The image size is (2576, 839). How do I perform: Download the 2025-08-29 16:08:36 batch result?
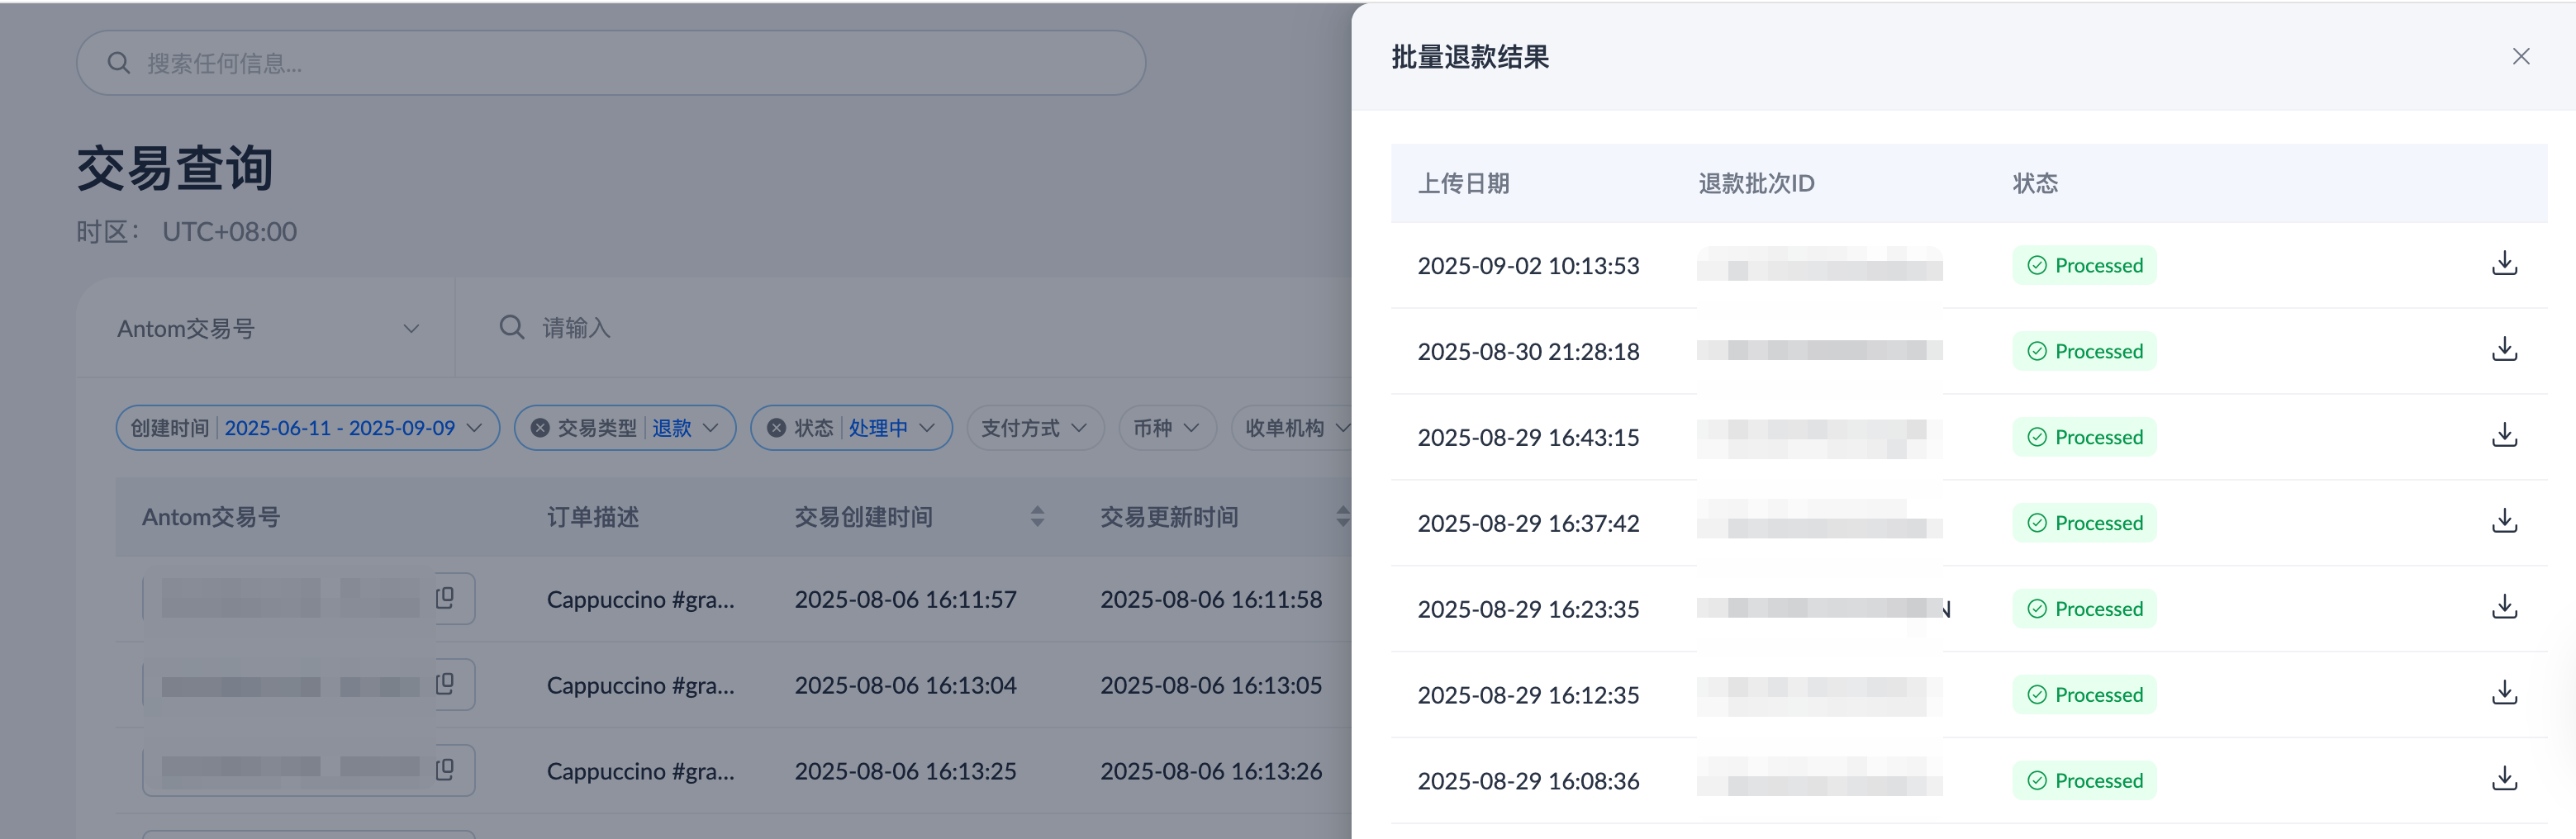2503,780
